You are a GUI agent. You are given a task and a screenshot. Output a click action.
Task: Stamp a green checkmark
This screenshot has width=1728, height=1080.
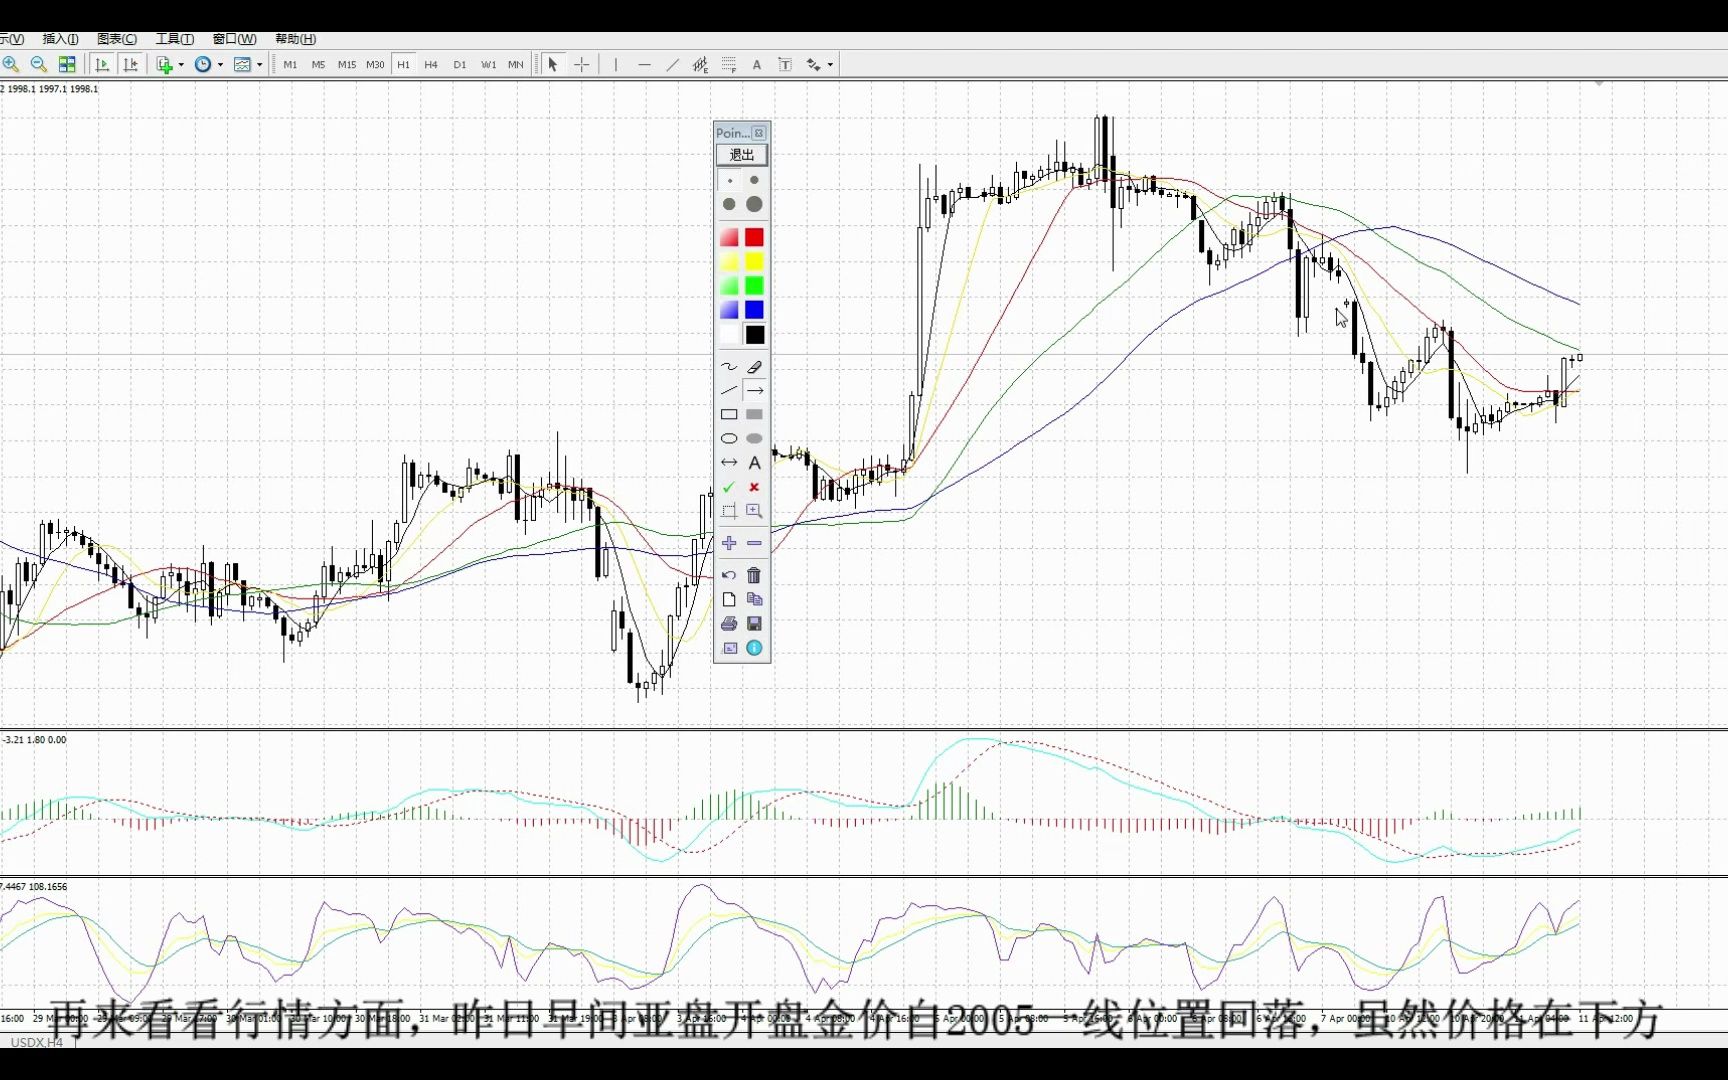729,487
